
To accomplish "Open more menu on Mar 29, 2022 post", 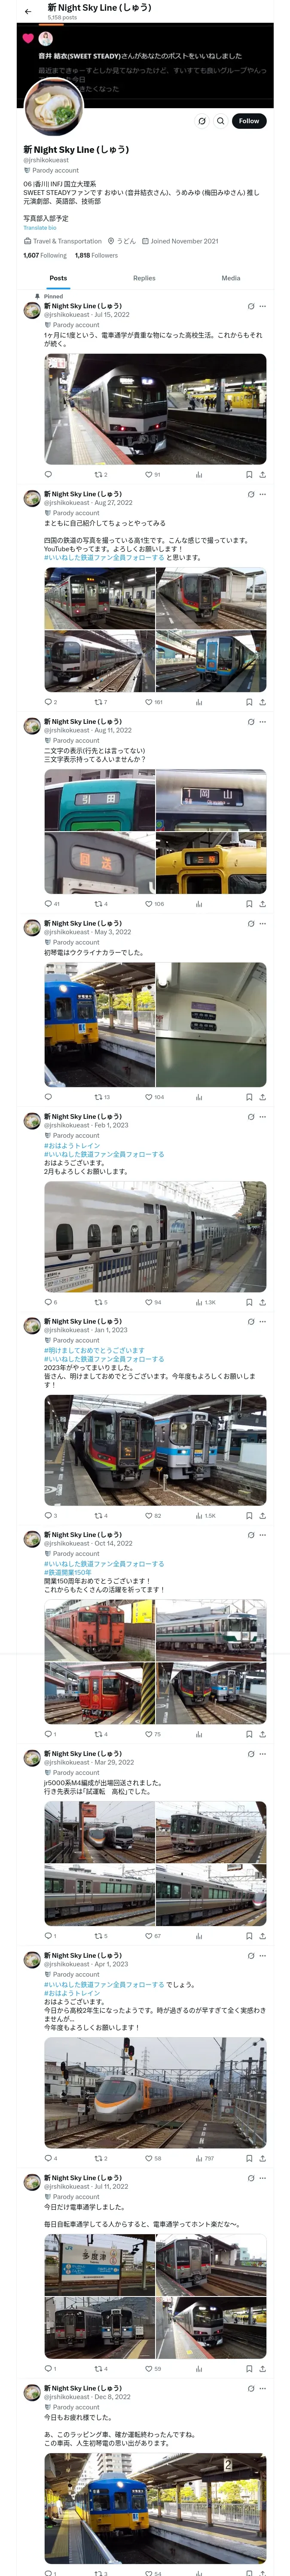I will click(263, 1754).
